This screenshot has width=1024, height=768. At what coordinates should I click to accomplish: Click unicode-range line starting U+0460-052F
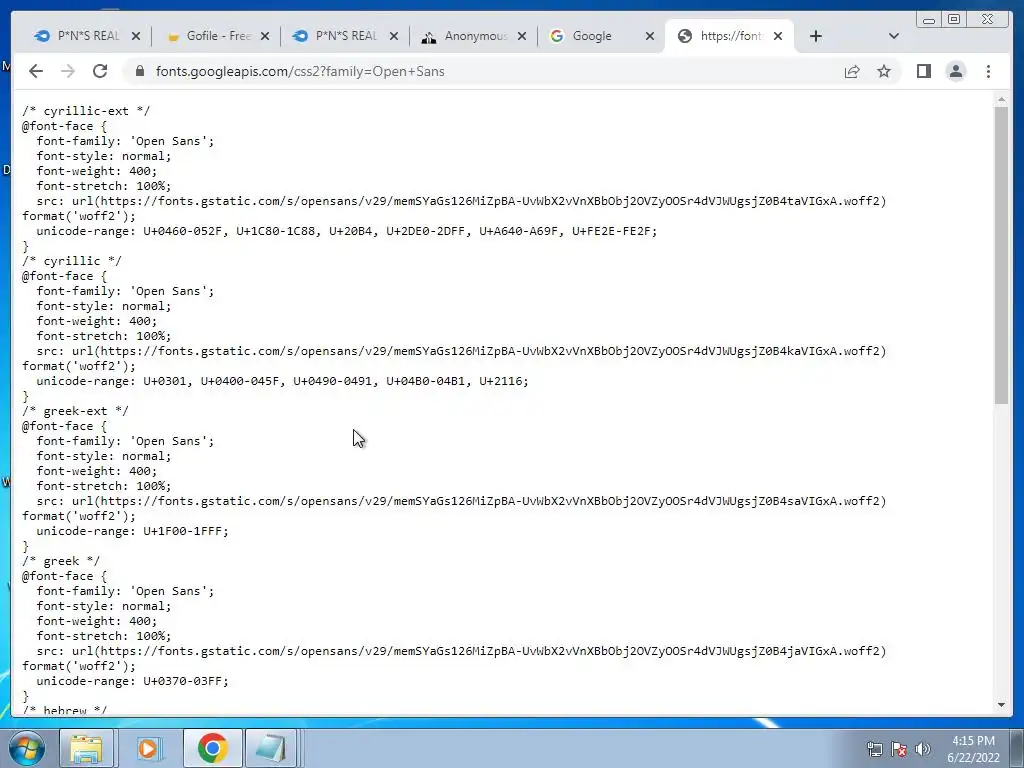(x=347, y=231)
